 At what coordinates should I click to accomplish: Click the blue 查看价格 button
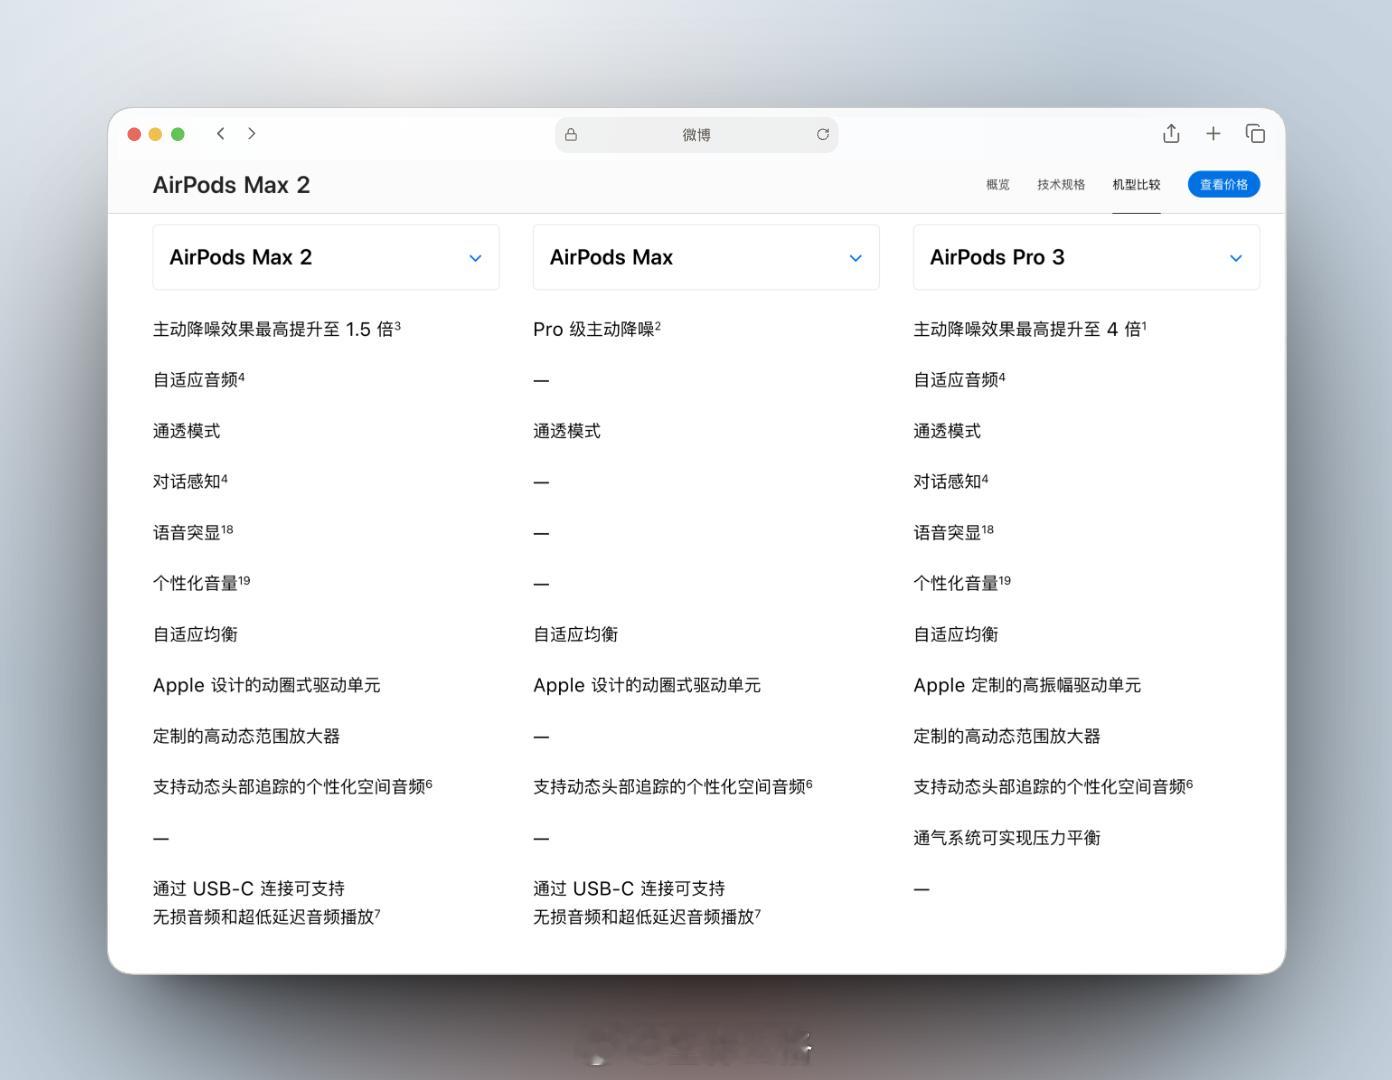tap(1223, 184)
